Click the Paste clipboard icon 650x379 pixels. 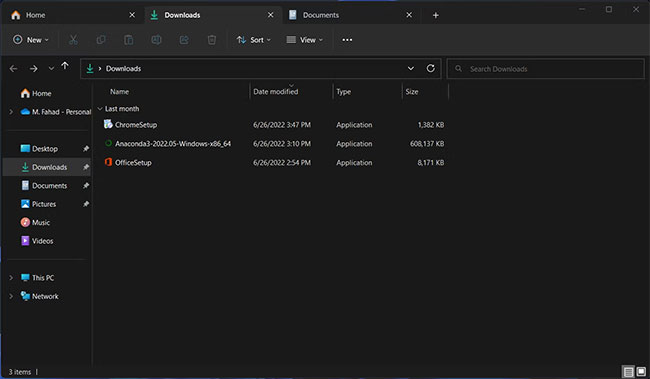coord(129,40)
